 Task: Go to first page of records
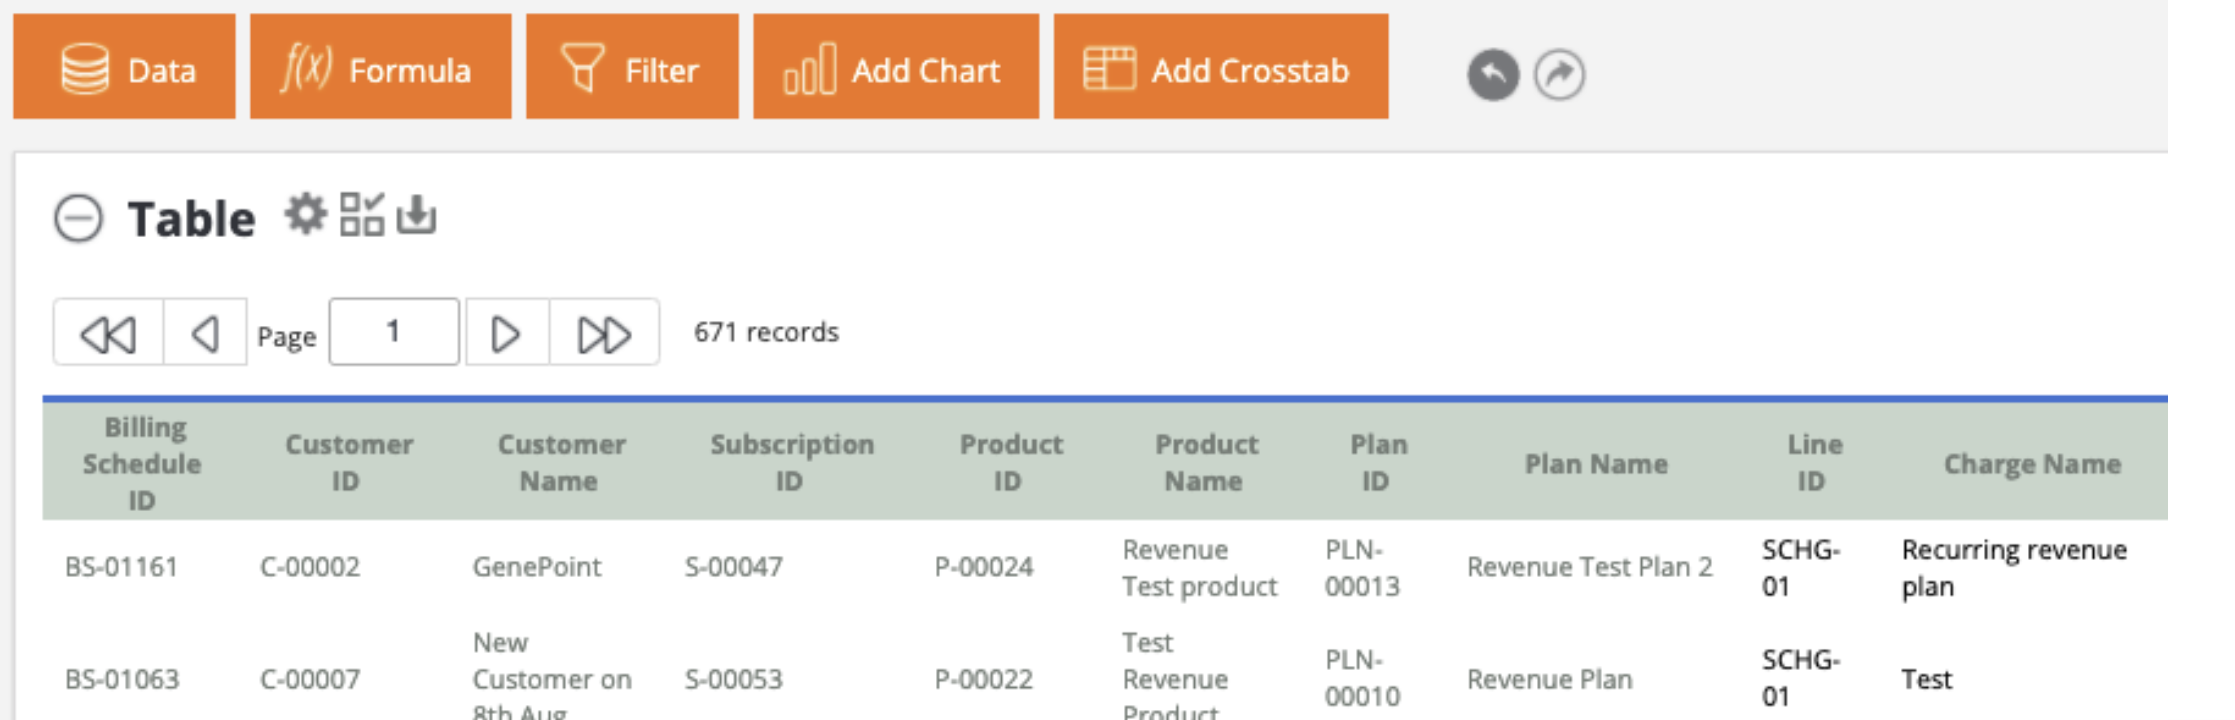[x=108, y=333]
